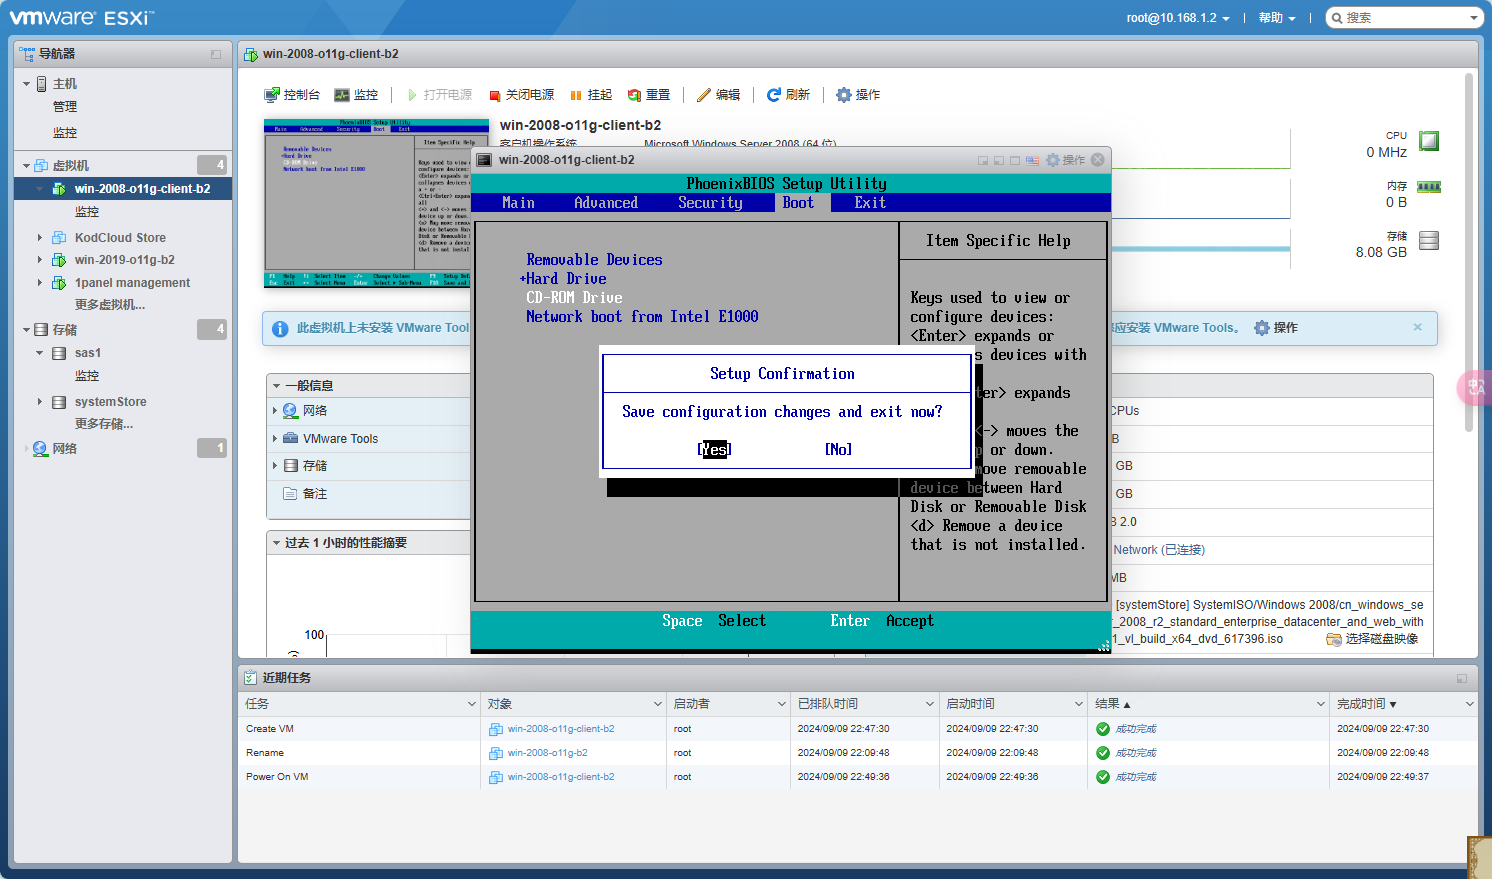Select 监控 under the host node
Screen dimensions: 1492x879
65,133
